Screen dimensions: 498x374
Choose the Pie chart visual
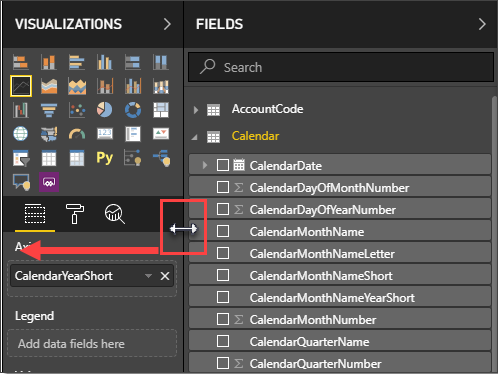[x=105, y=110]
